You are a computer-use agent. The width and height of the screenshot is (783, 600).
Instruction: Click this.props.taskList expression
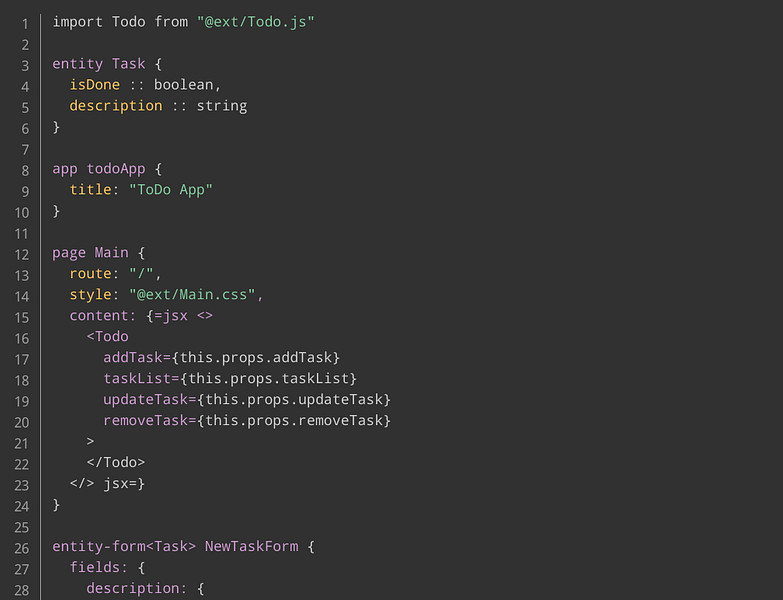pos(268,378)
